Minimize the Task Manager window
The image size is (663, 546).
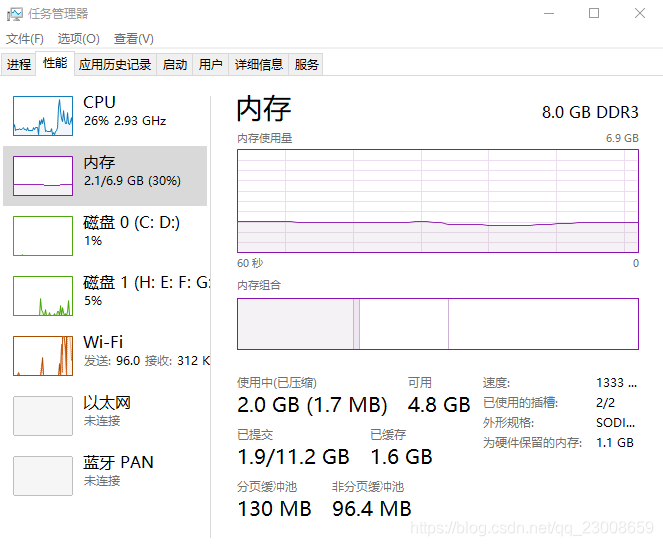point(549,14)
